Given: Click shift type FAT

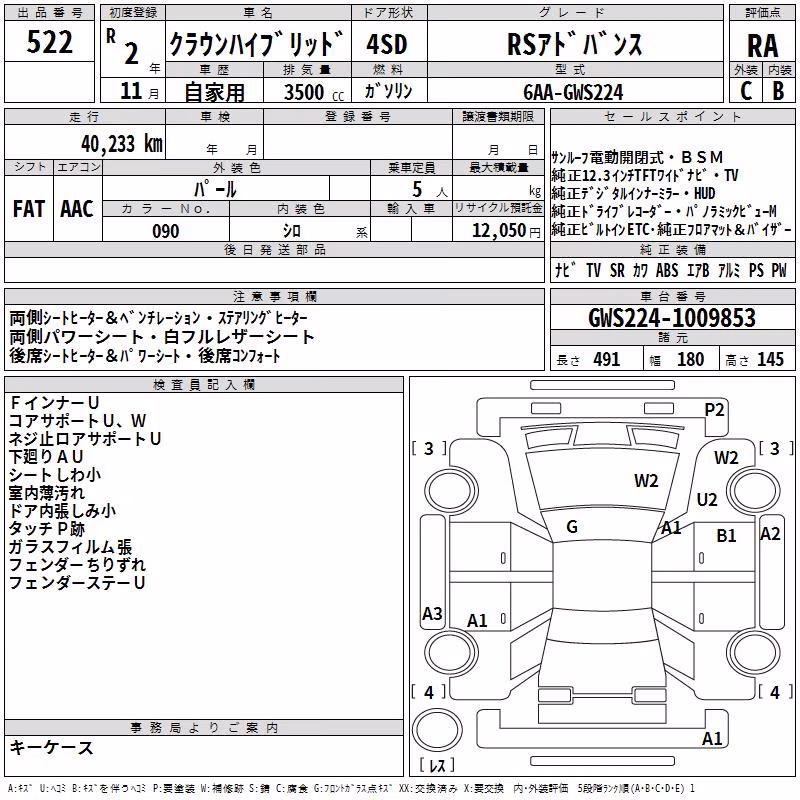Looking at the screenshot, I should [x=29, y=209].
